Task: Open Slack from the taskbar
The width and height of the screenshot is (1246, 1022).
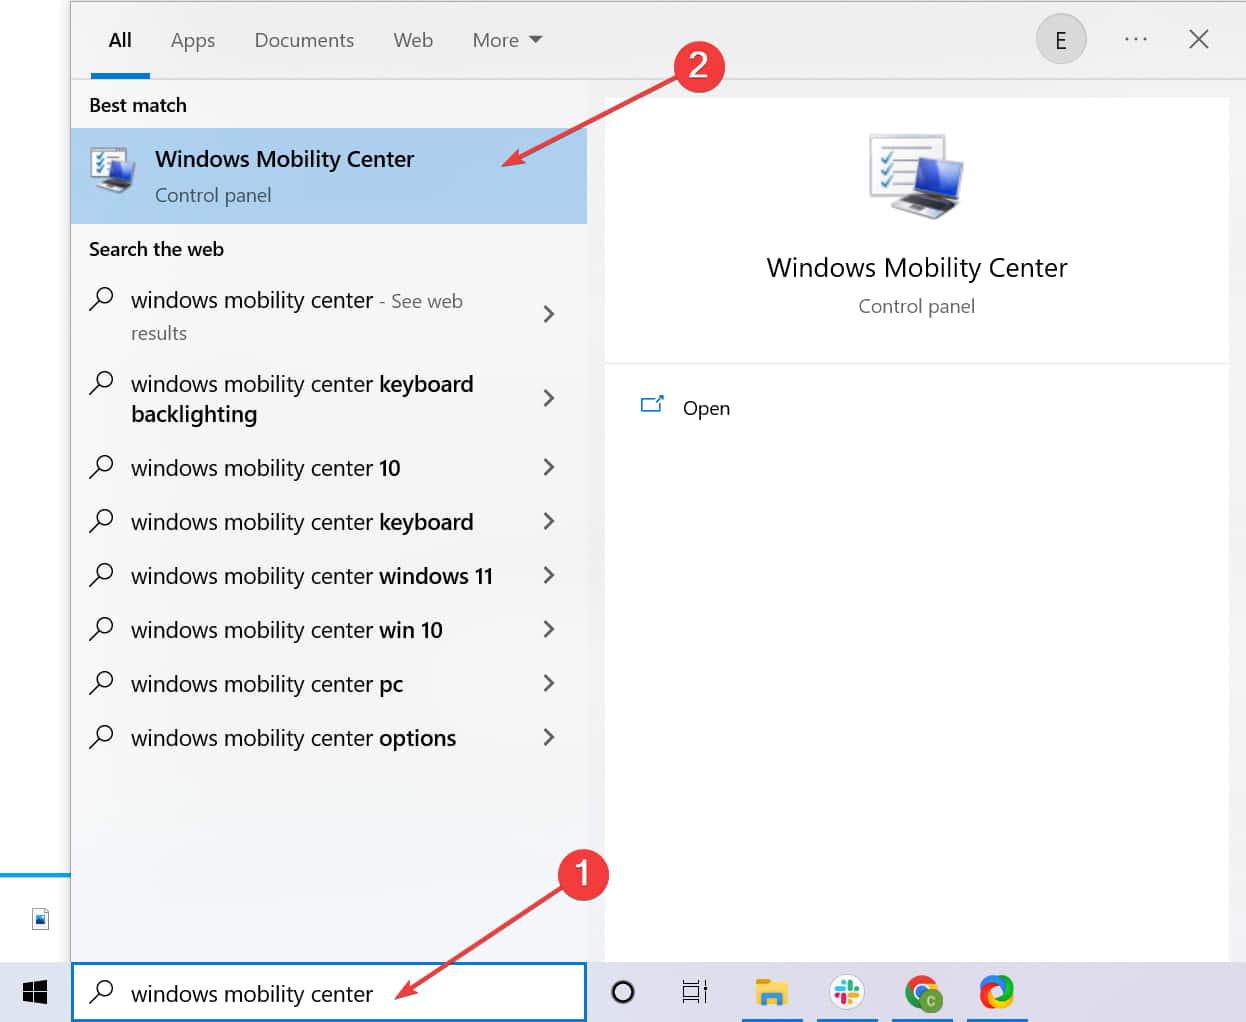Action: tap(846, 992)
